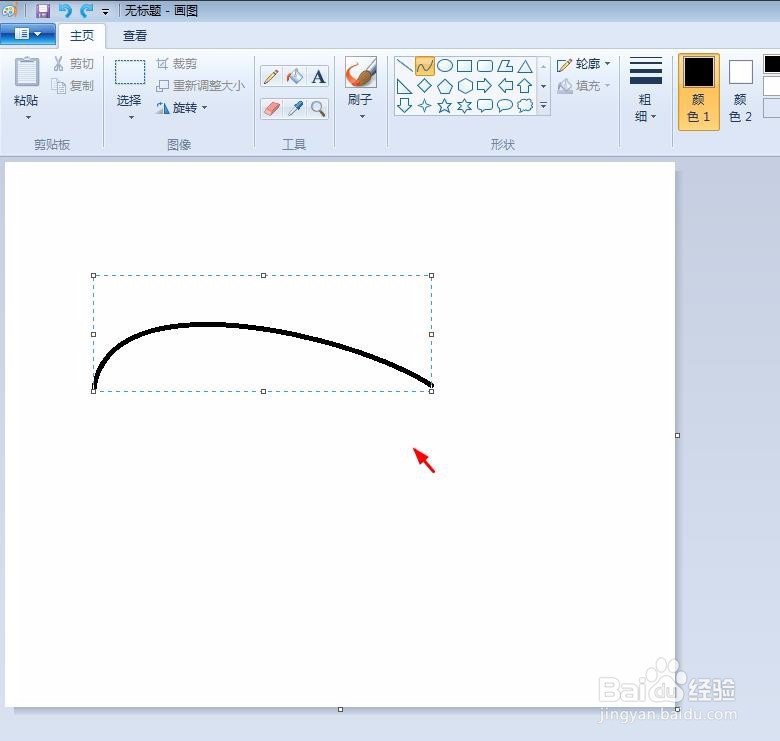The image size is (780, 741).
Task: Choose the Oval shape
Action: [x=445, y=66]
